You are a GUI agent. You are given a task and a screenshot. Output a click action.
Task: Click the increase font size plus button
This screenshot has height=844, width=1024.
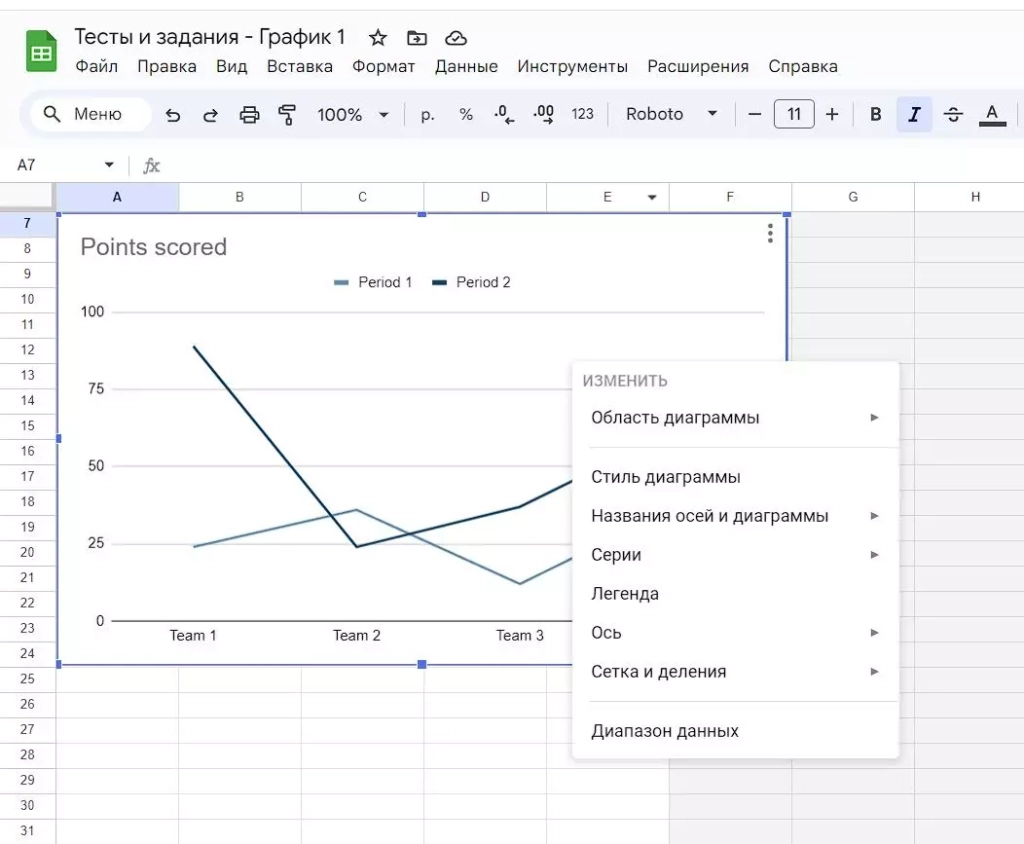pyautogui.click(x=832, y=115)
